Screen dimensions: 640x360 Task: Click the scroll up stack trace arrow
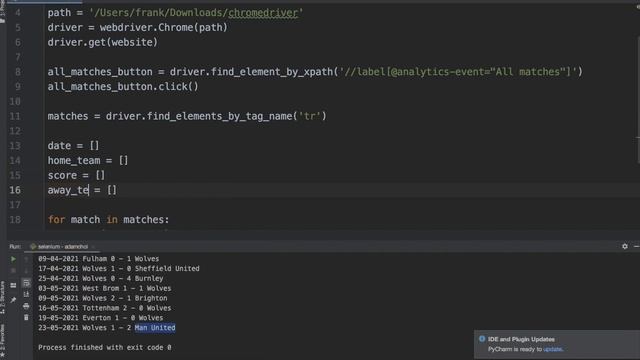(x=27, y=259)
